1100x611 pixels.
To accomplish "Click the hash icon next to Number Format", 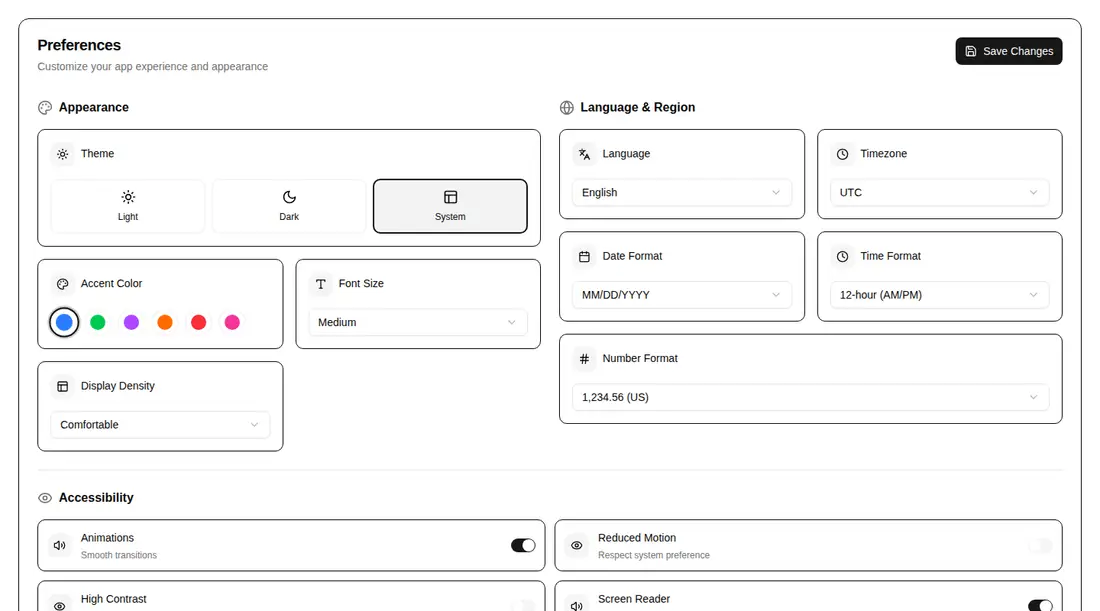I will (x=584, y=359).
